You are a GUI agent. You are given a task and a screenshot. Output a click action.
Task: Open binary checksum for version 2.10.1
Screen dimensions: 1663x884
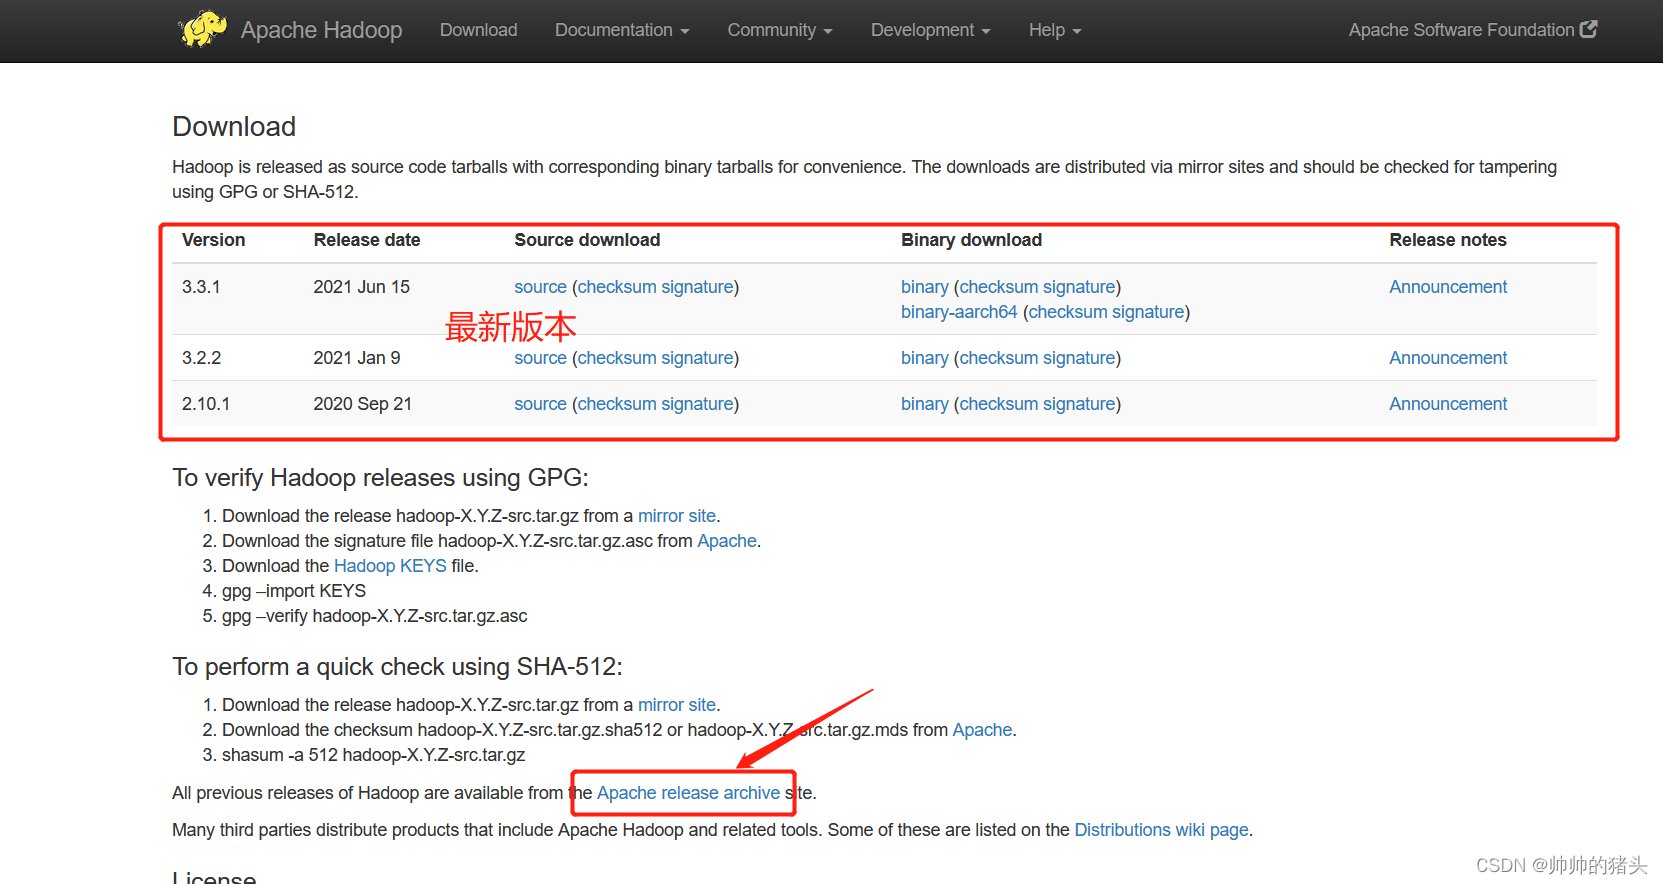[998, 404]
